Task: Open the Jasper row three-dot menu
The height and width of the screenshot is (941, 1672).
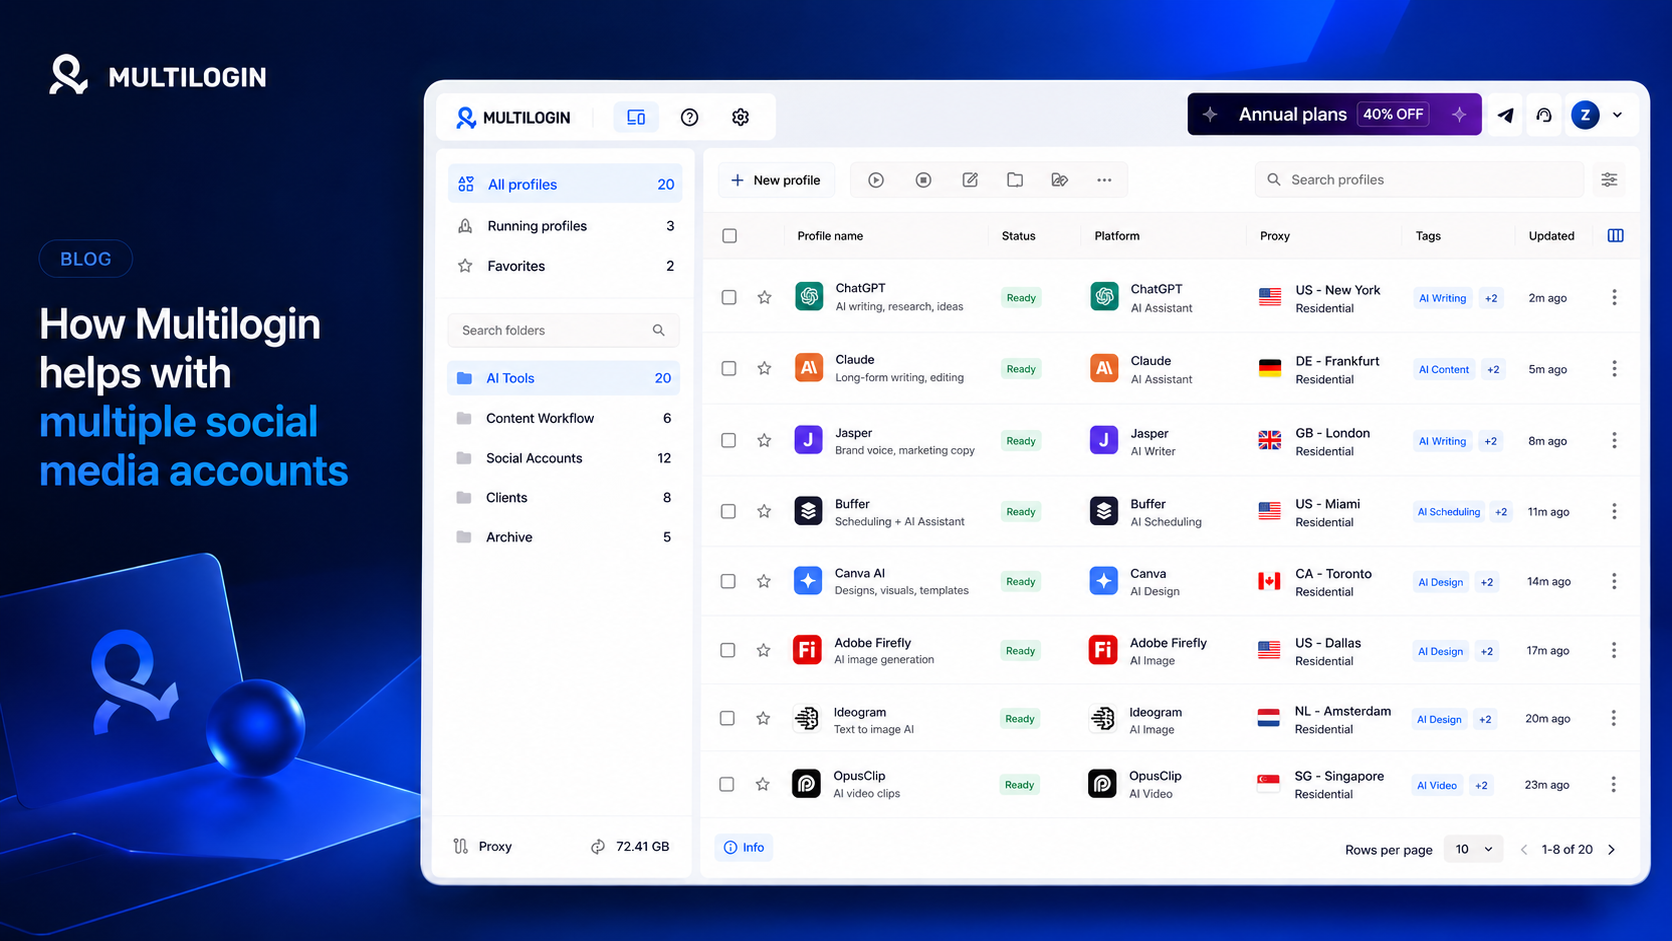Action: pos(1614,440)
